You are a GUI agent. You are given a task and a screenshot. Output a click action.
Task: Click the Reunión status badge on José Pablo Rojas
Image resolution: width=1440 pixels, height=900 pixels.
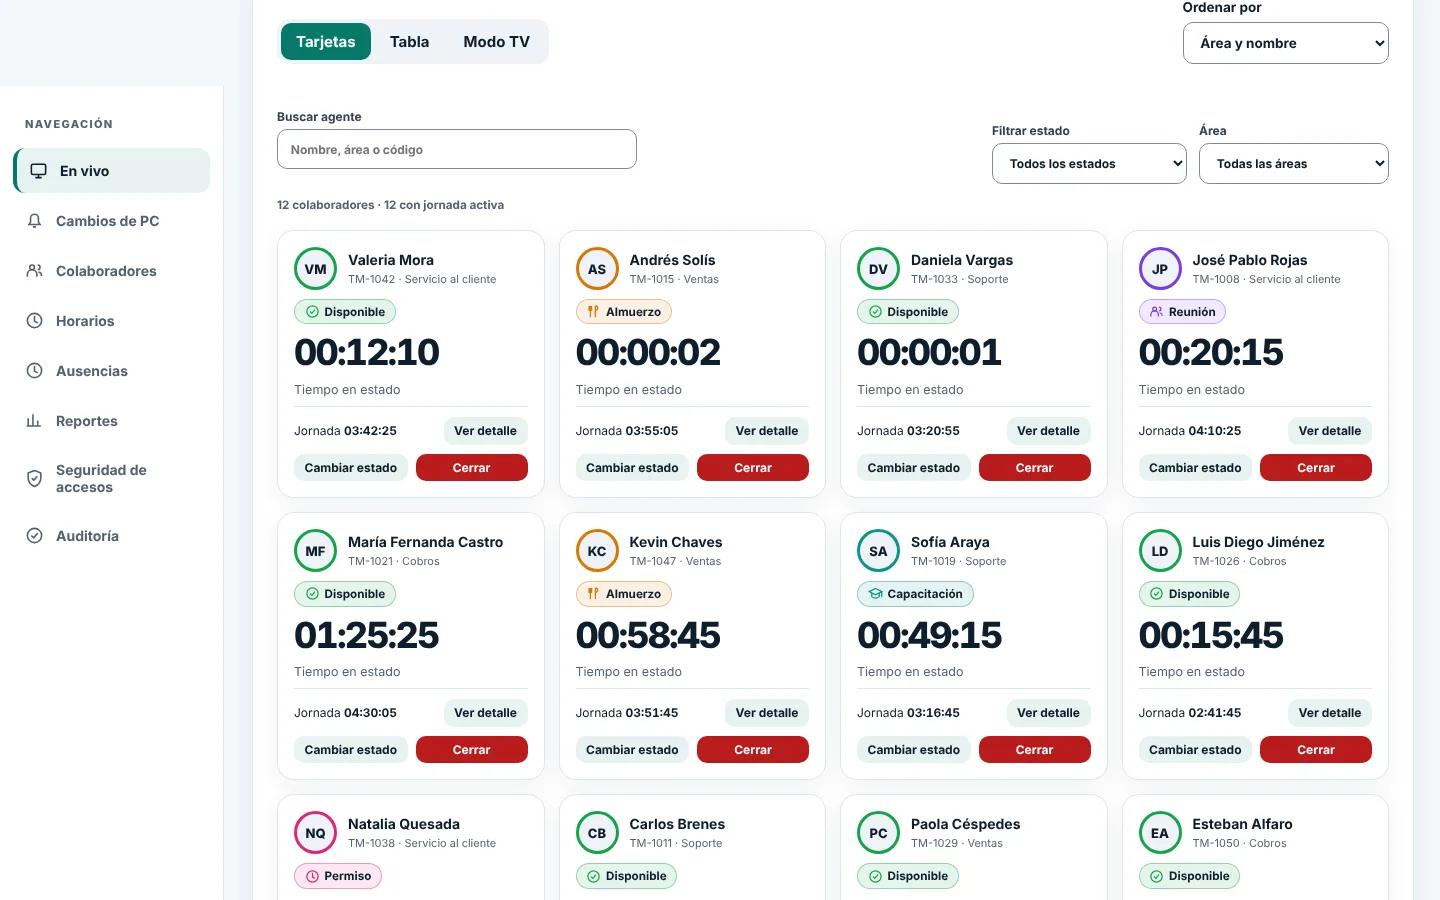1182,312
